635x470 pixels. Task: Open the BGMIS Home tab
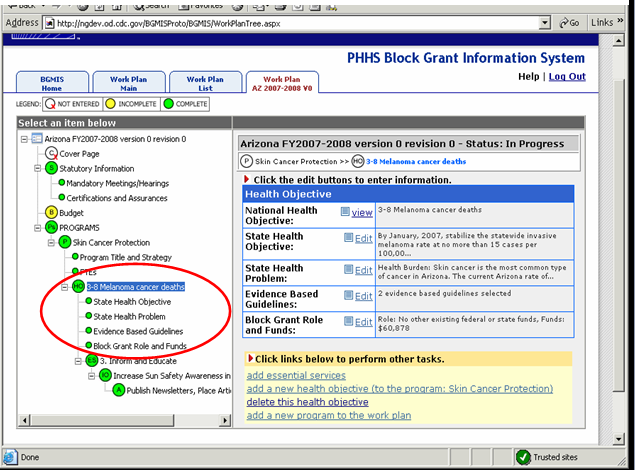pos(50,84)
